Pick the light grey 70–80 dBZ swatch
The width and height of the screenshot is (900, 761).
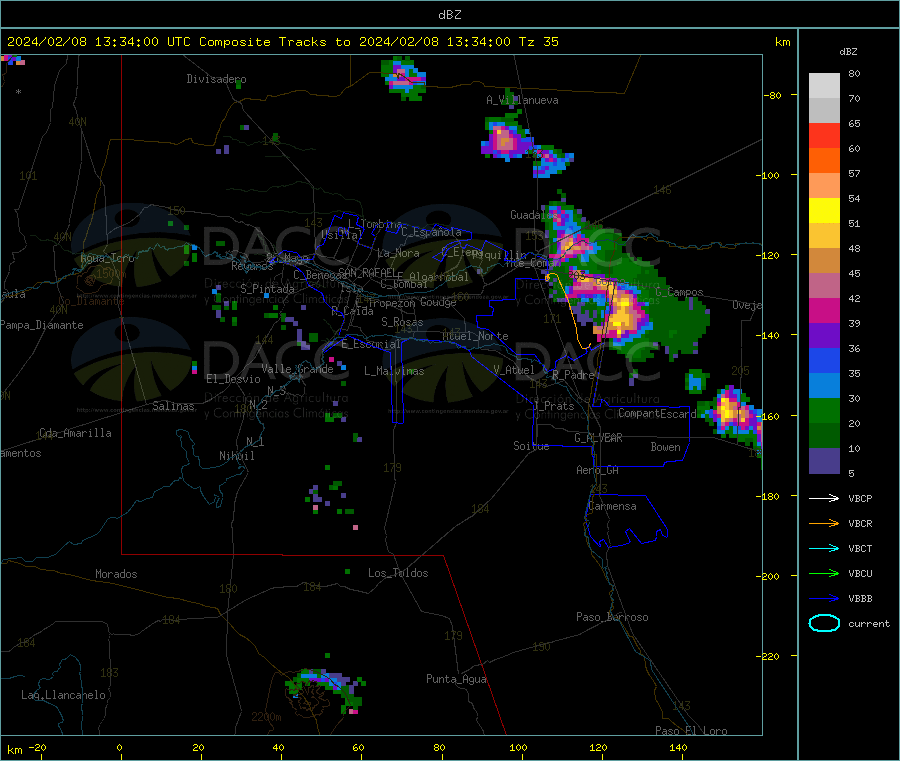(824, 86)
